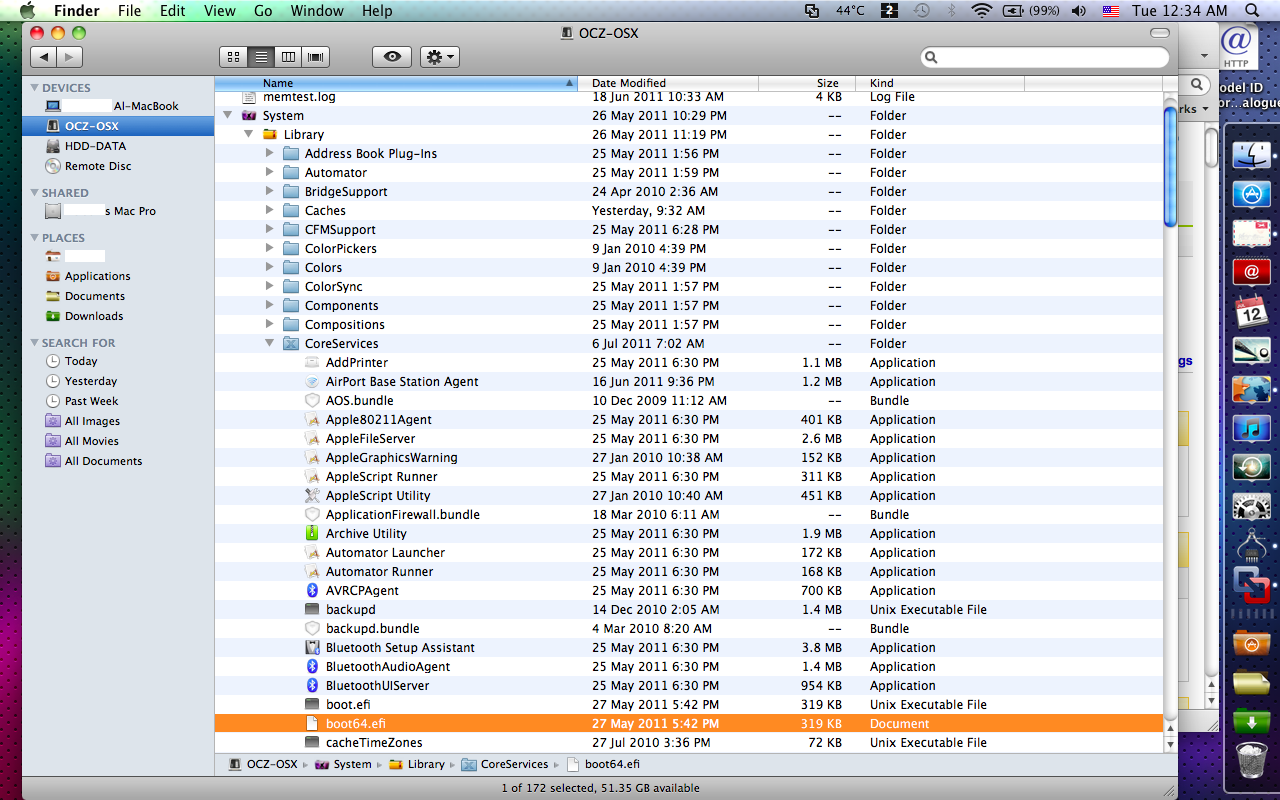
Task: Open the Firefox globe icon in Dock
Action: click(x=1251, y=389)
